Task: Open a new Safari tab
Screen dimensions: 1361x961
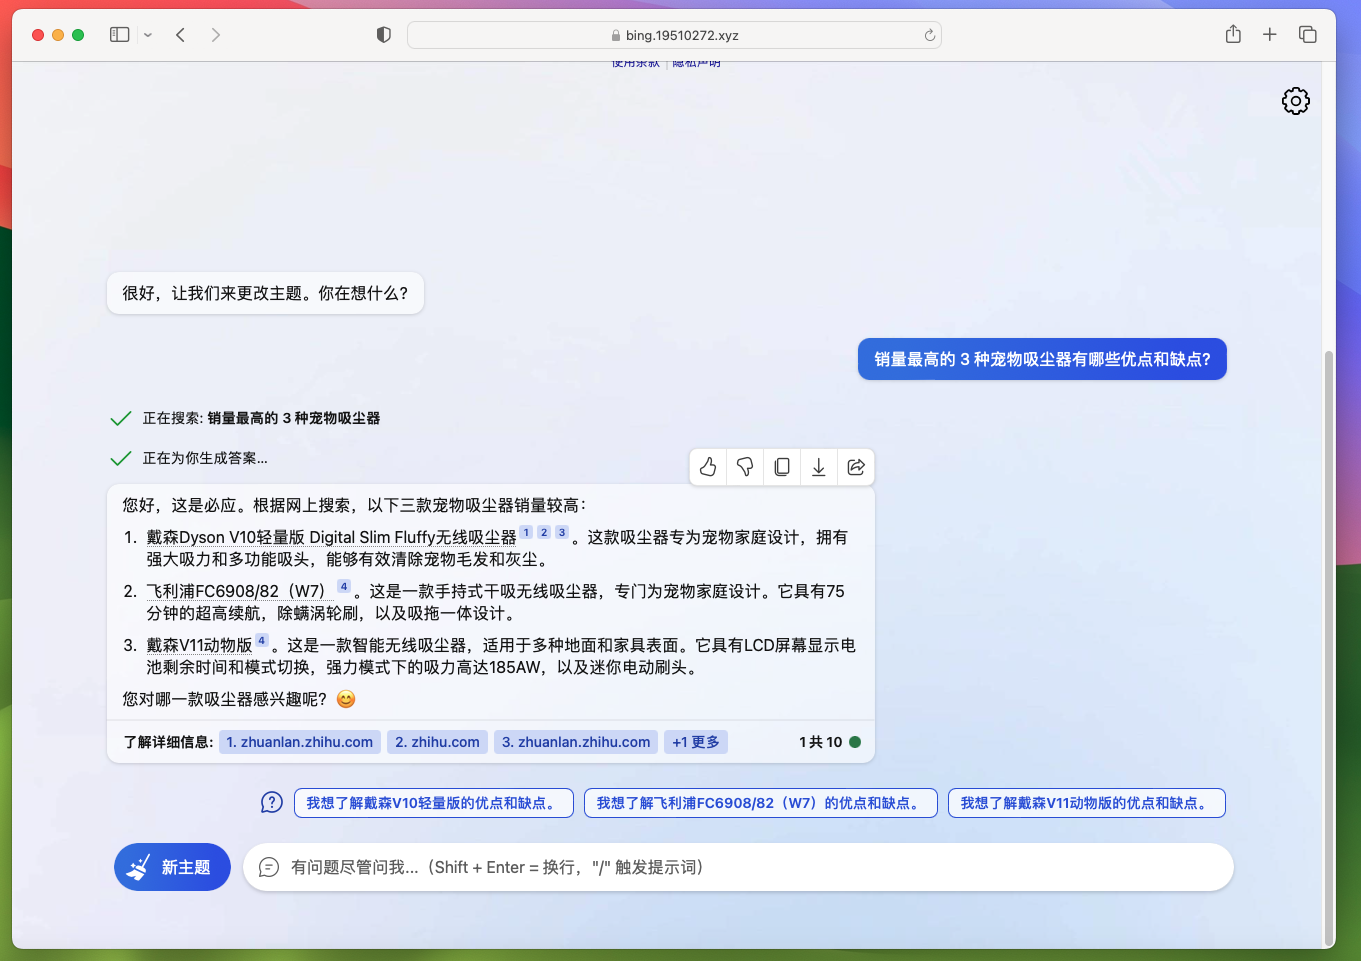Action: tap(1270, 34)
